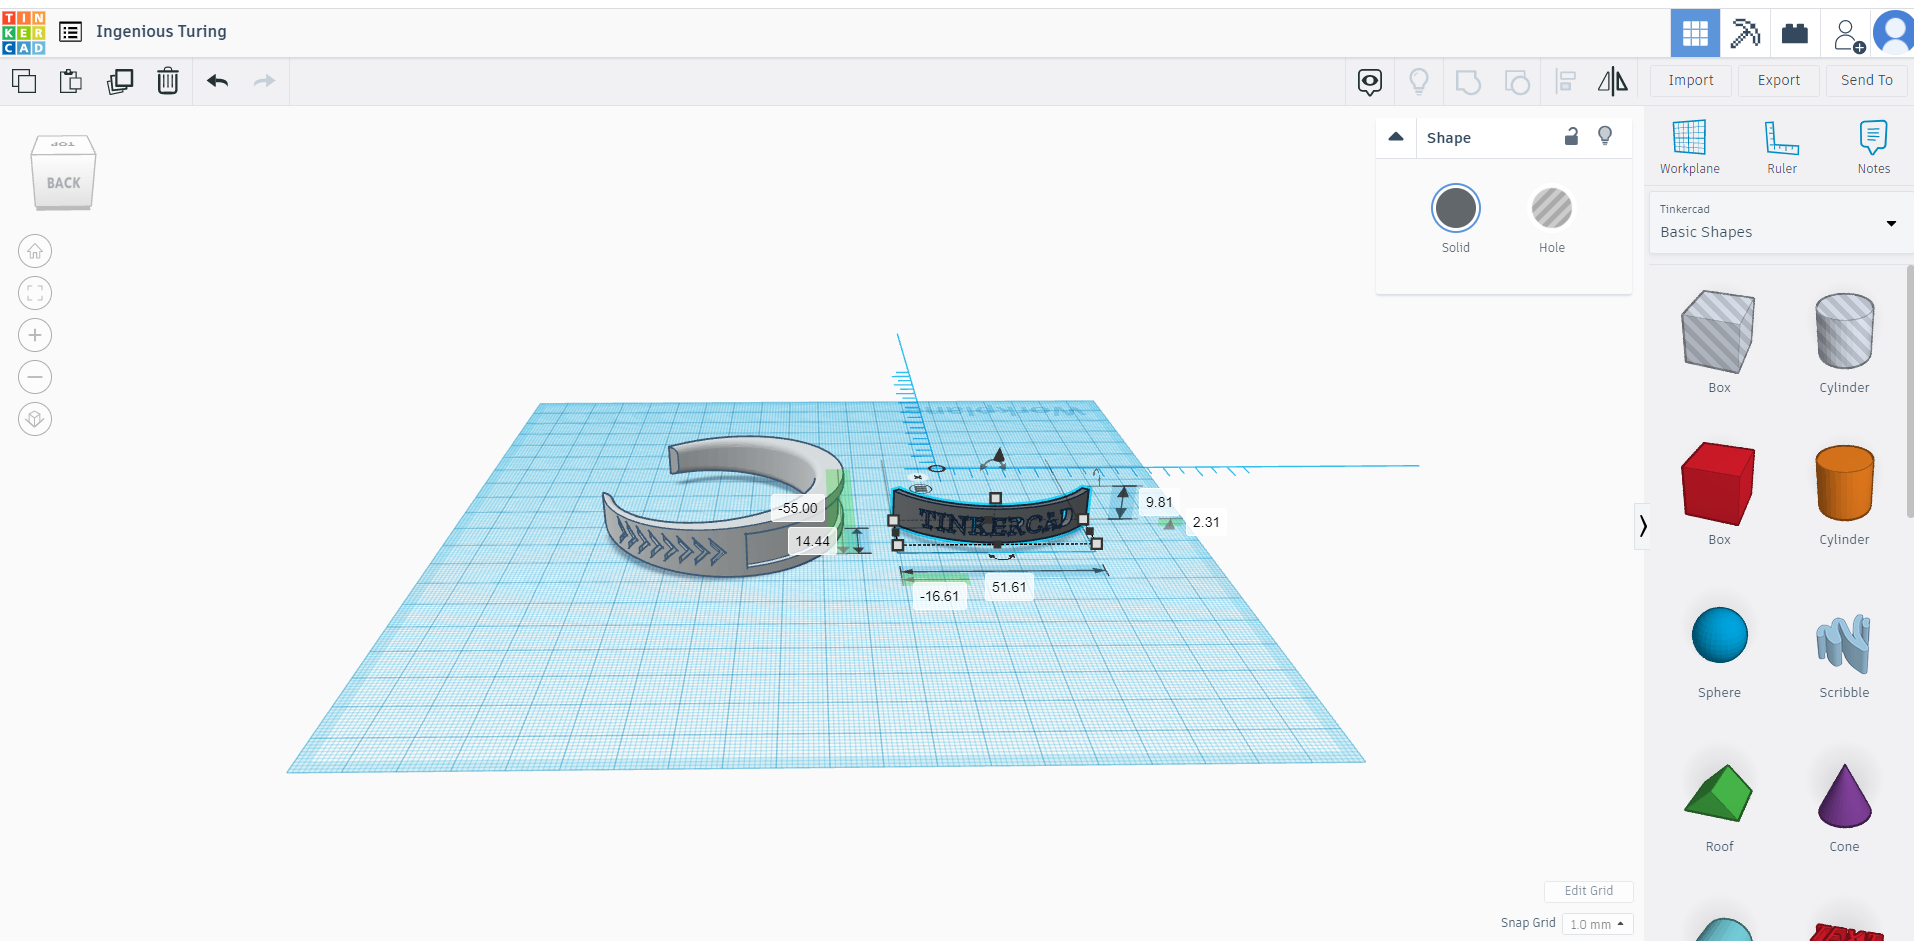This screenshot has height=941, width=1914.
Task: Delete selected shape with trash icon
Action: pyautogui.click(x=168, y=81)
